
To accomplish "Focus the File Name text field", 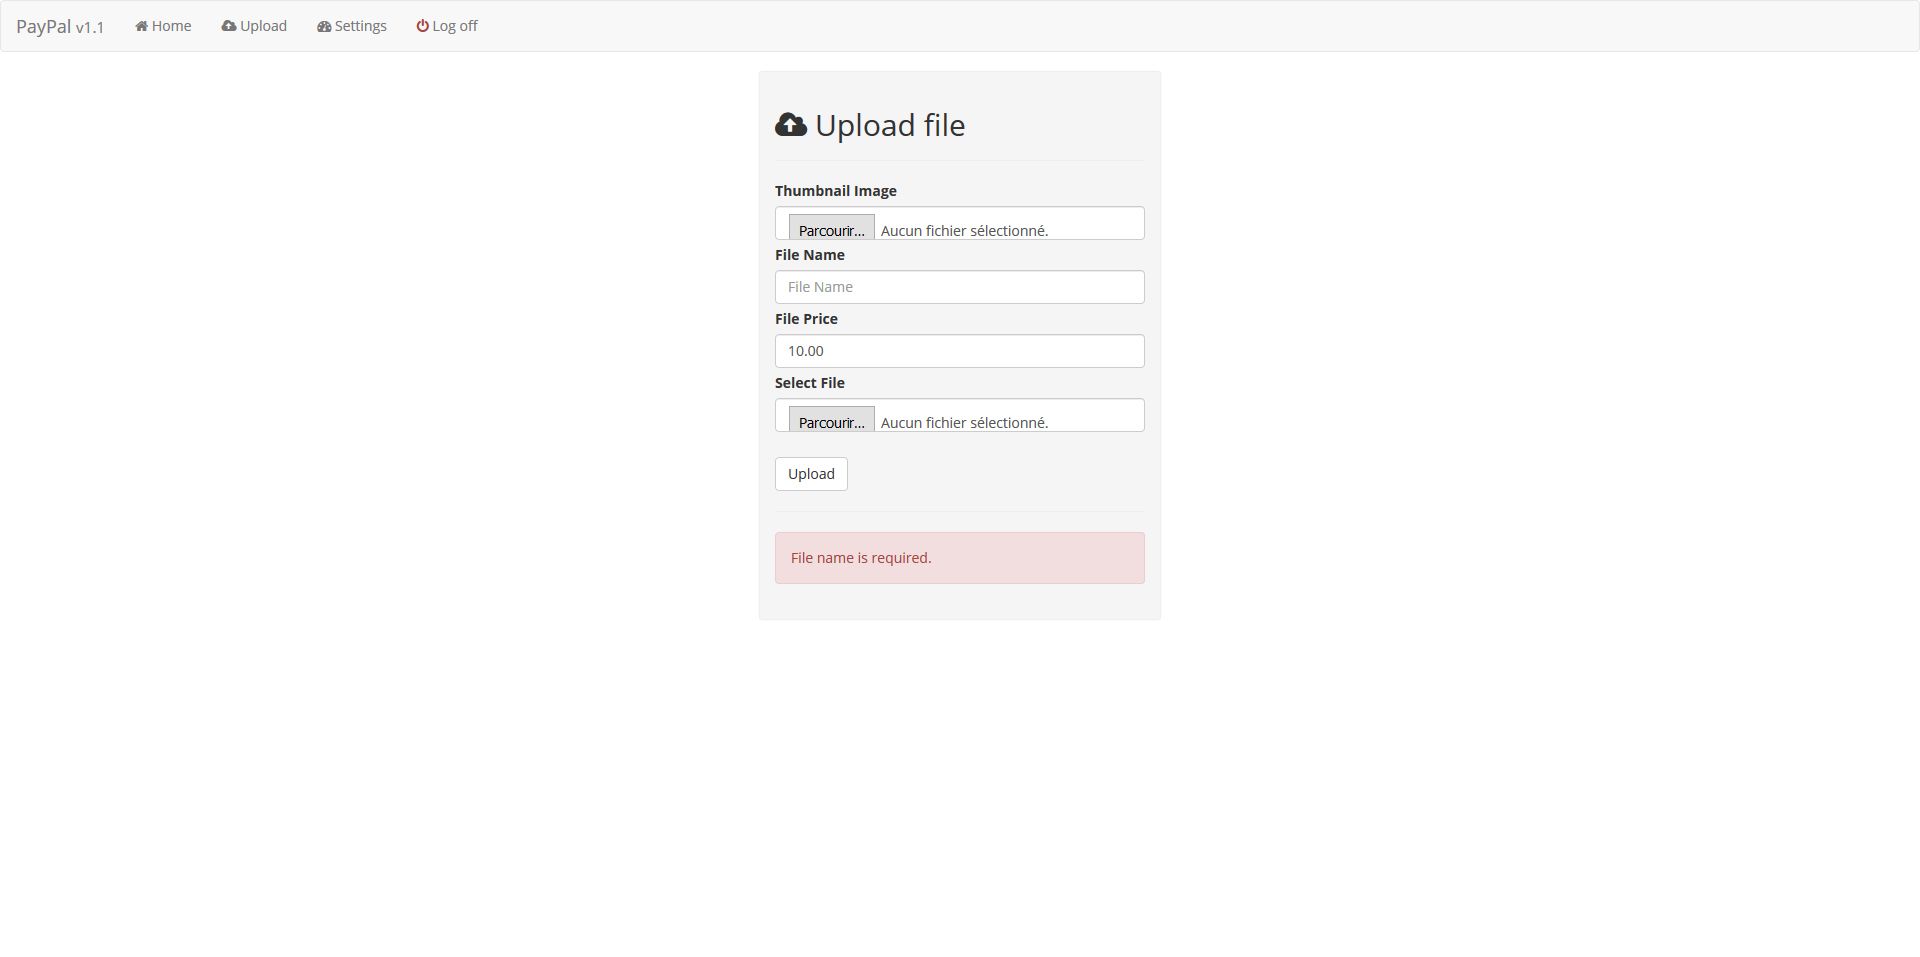I will coord(959,287).
